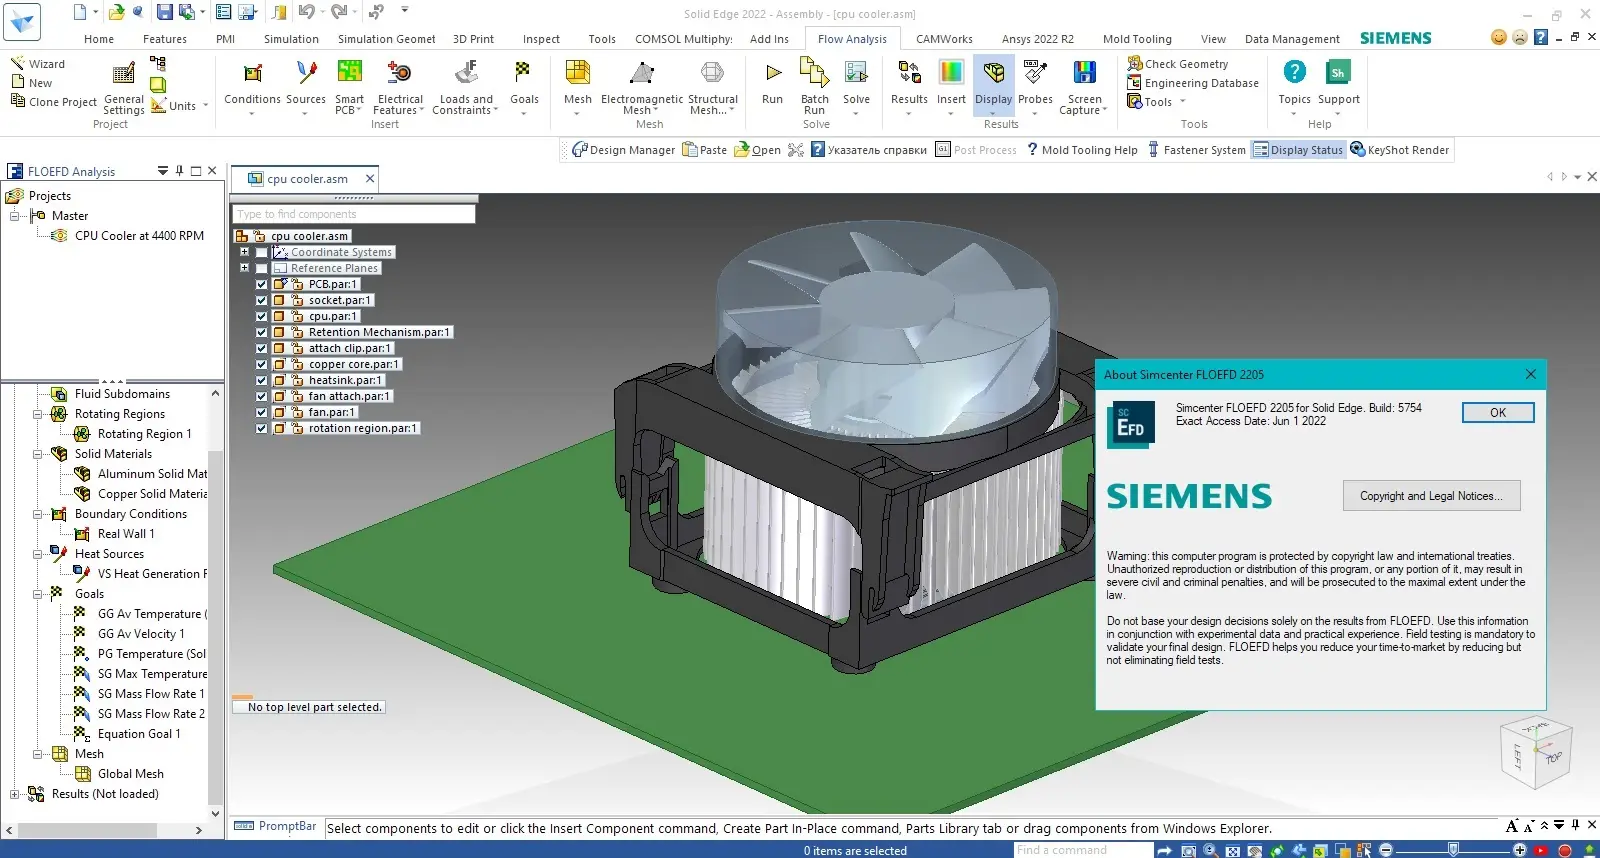Viewport: 1600px width, 858px height.
Task: Open the Support icon
Action: 1338,72
